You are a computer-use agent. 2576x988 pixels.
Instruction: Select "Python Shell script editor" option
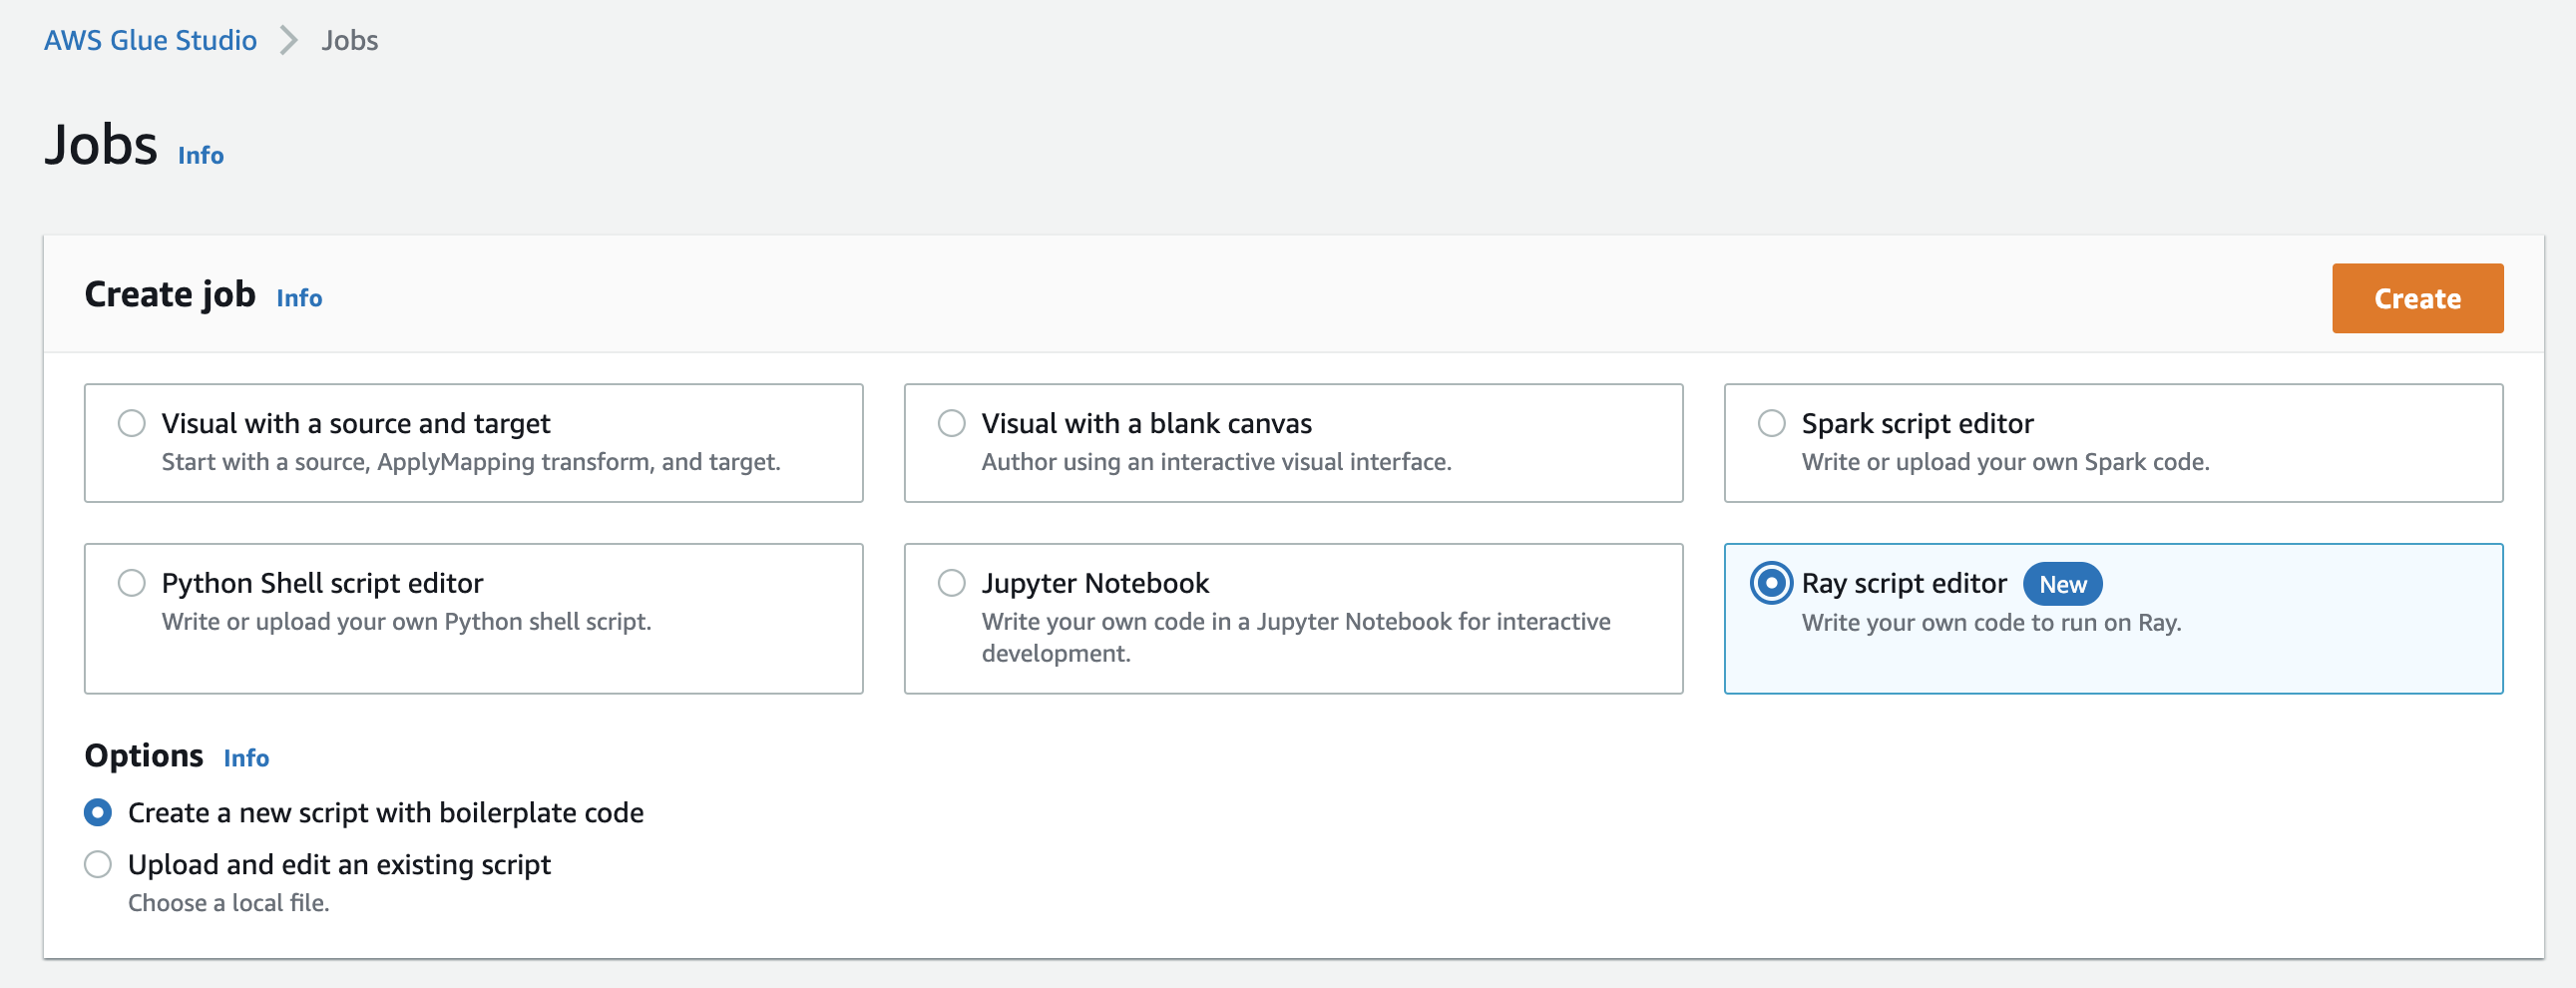tap(133, 583)
